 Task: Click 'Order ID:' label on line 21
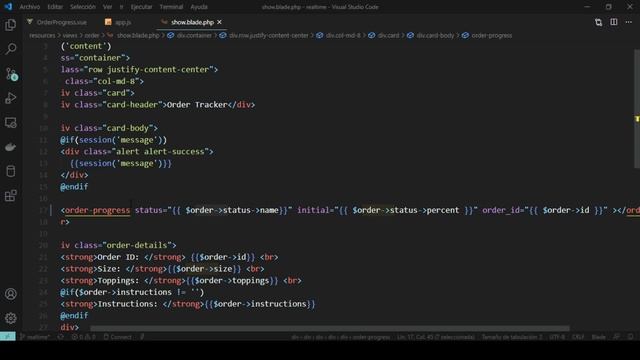tap(118, 257)
